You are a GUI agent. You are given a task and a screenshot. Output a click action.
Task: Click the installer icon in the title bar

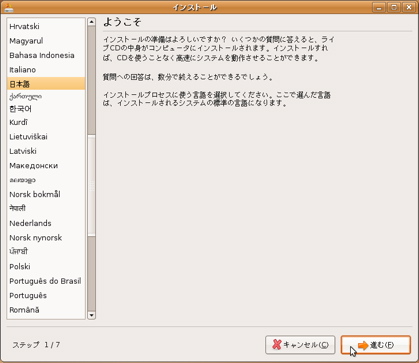pyautogui.click(x=9, y=7)
